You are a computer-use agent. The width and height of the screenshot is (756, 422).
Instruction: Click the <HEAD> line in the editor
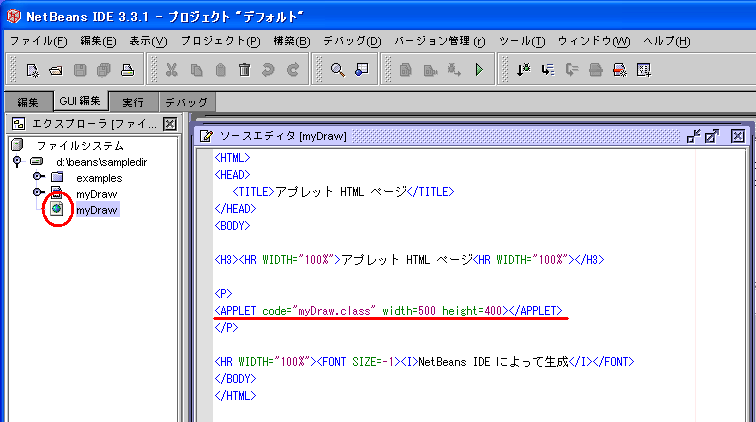click(232, 175)
